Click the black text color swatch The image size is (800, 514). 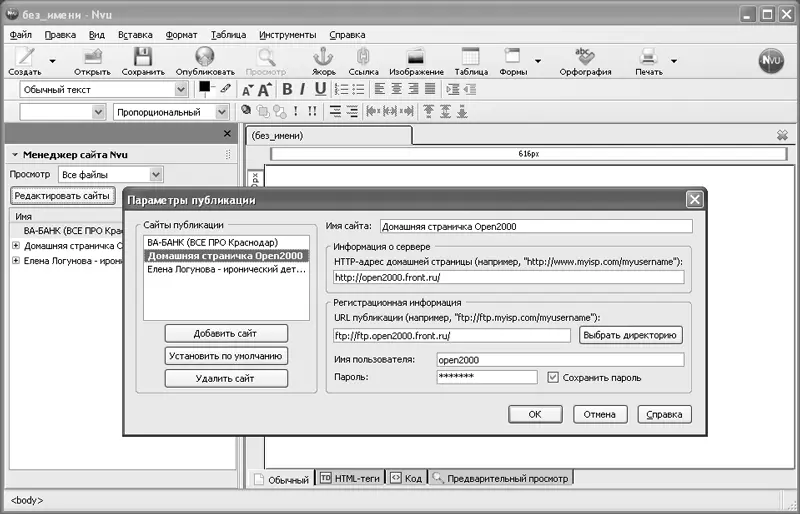click(x=205, y=88)
